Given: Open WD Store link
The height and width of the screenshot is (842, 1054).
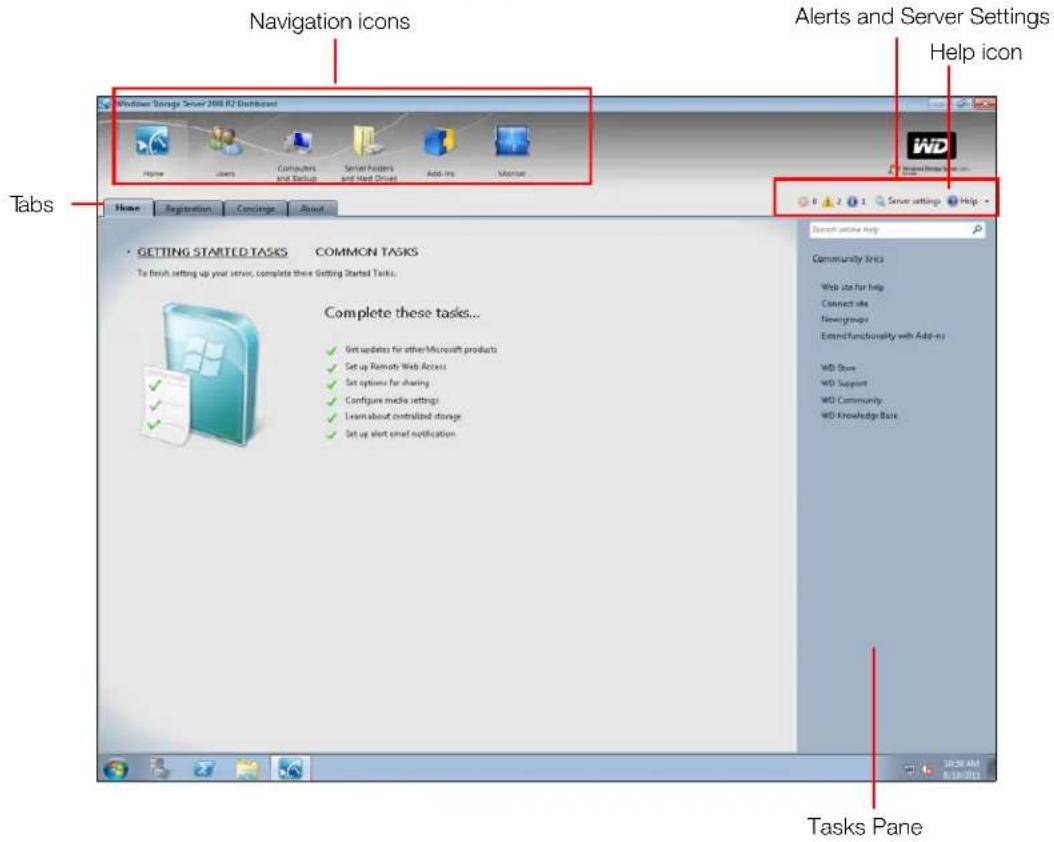Looking at the screenshot, I should [838, 368].
